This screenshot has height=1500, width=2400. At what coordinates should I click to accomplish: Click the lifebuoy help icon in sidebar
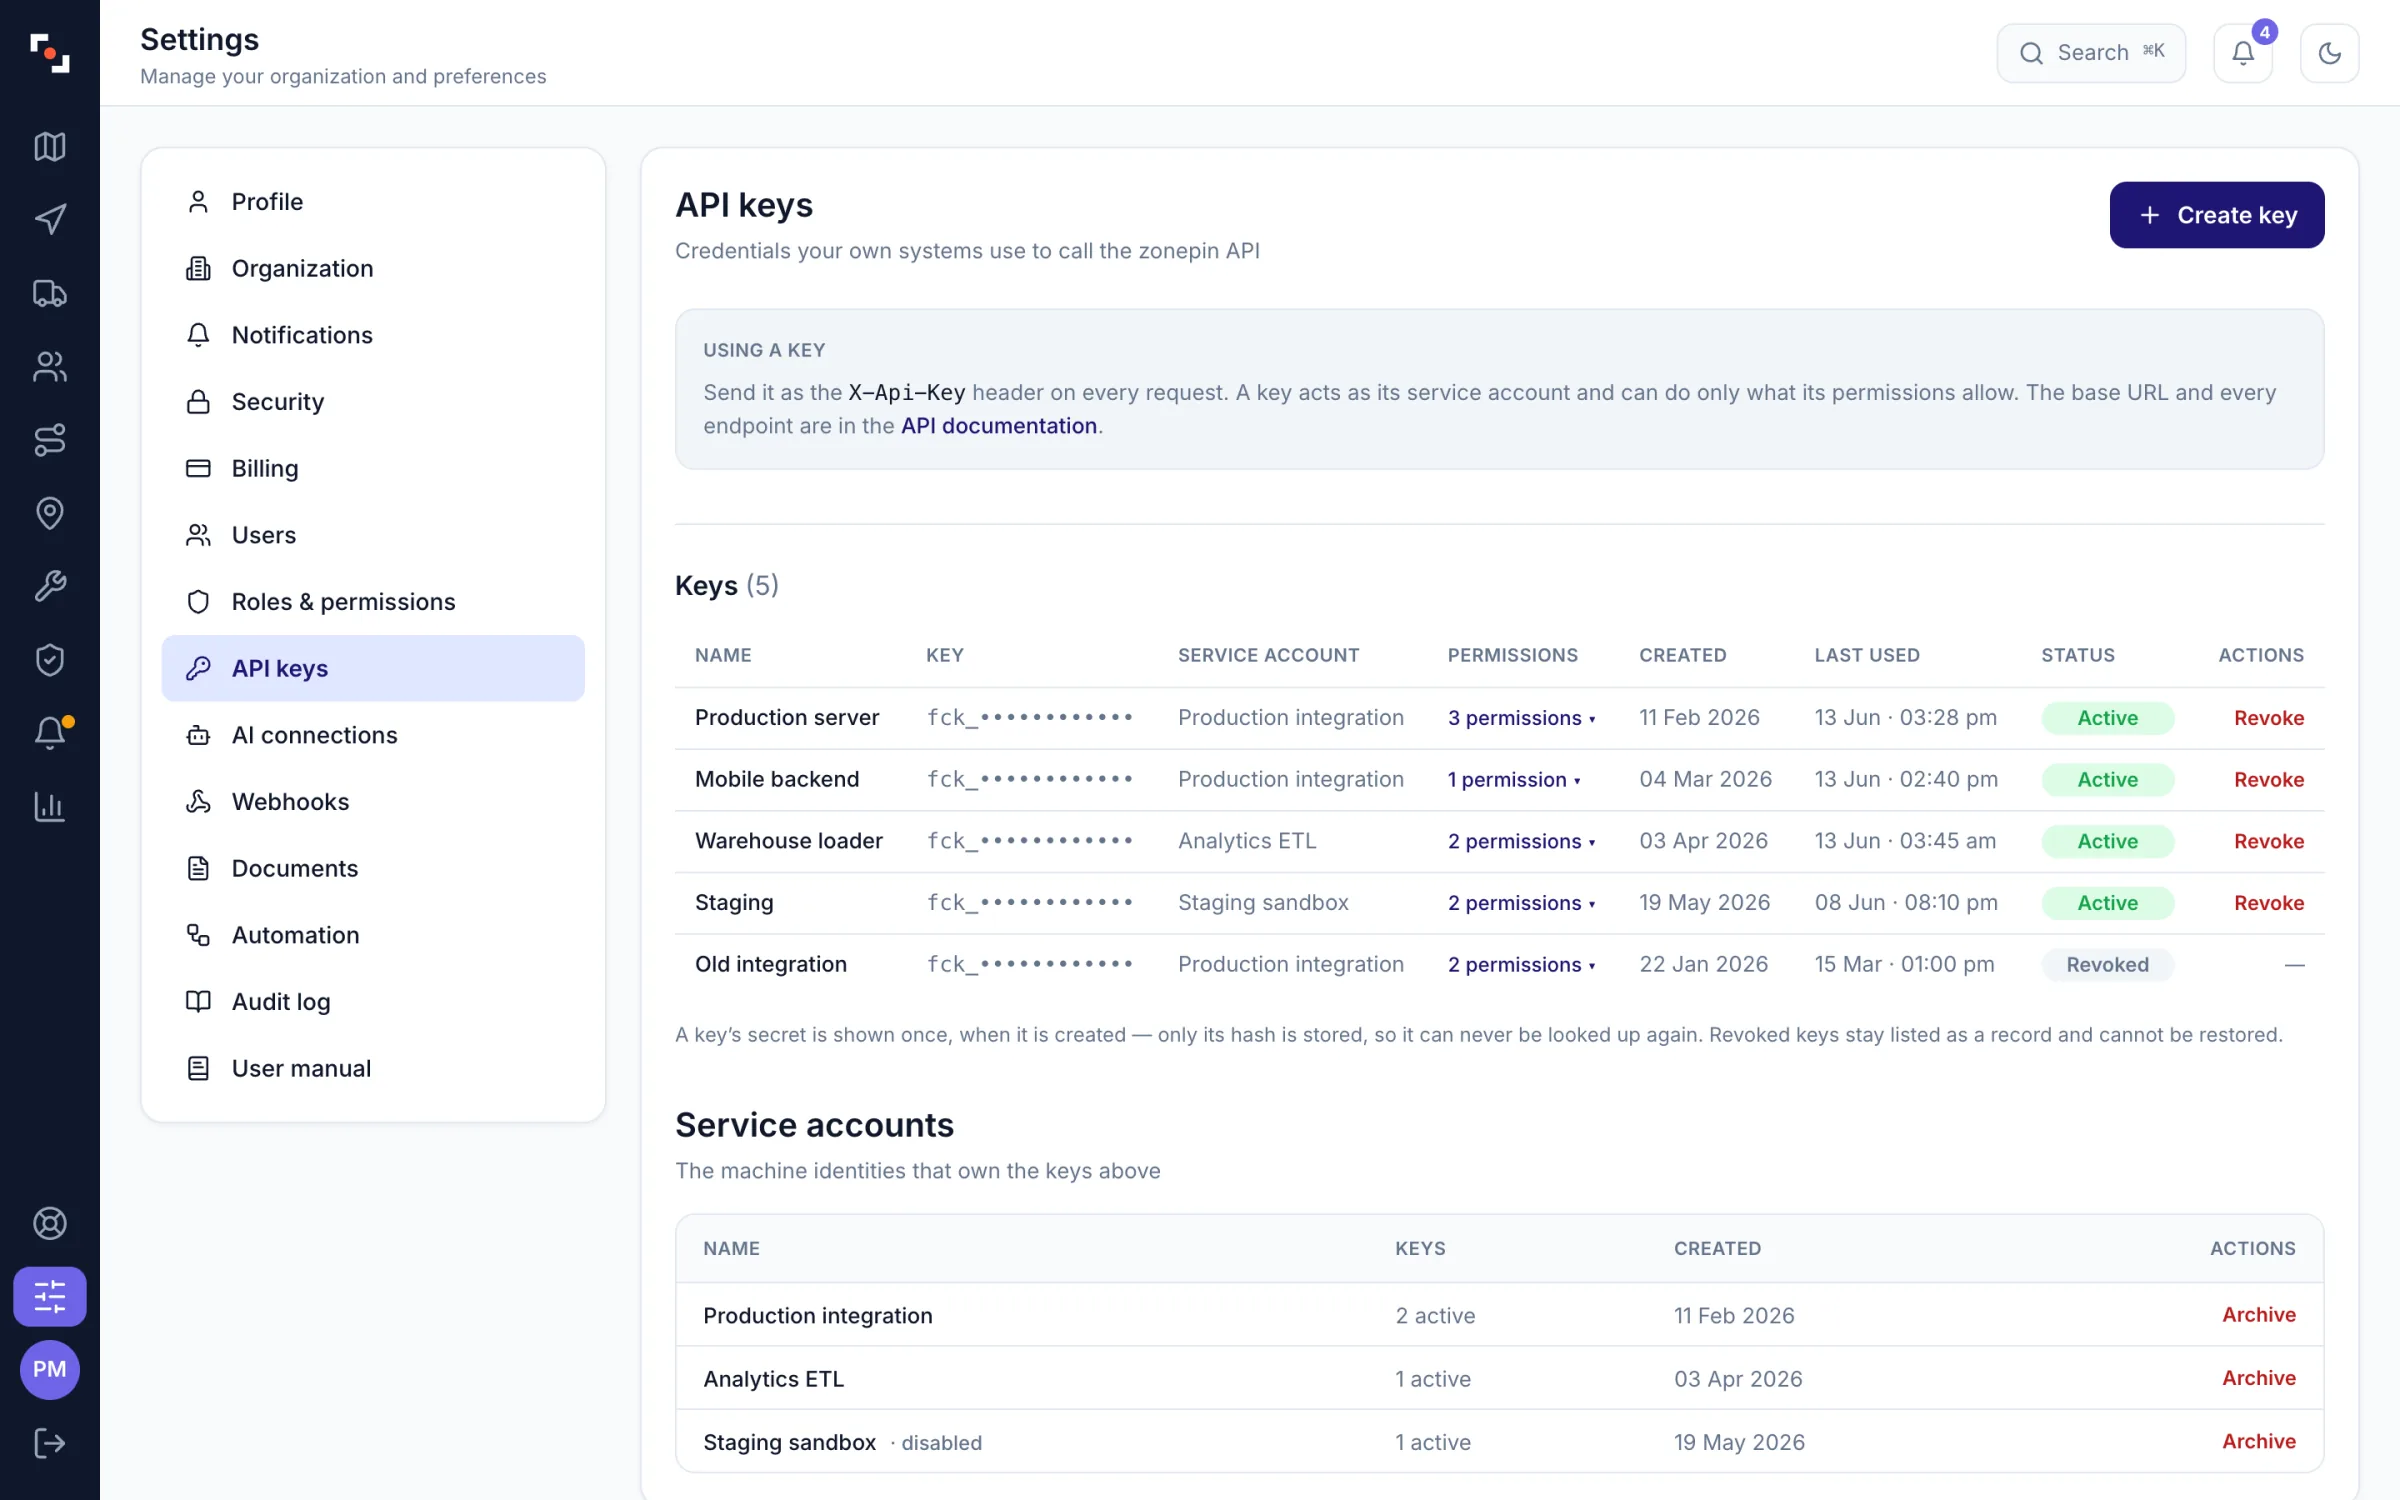pos(50,1223)
